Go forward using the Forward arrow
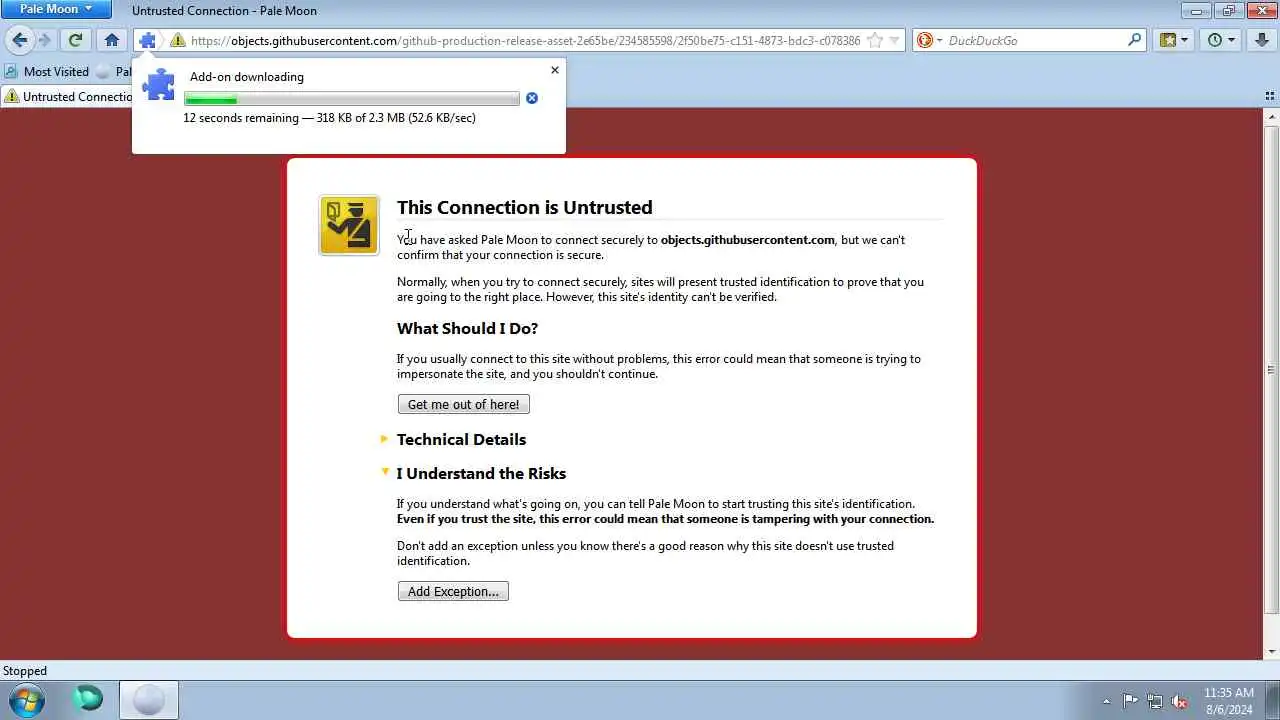The image size is (1280, 720). click(x=45, y=40)
